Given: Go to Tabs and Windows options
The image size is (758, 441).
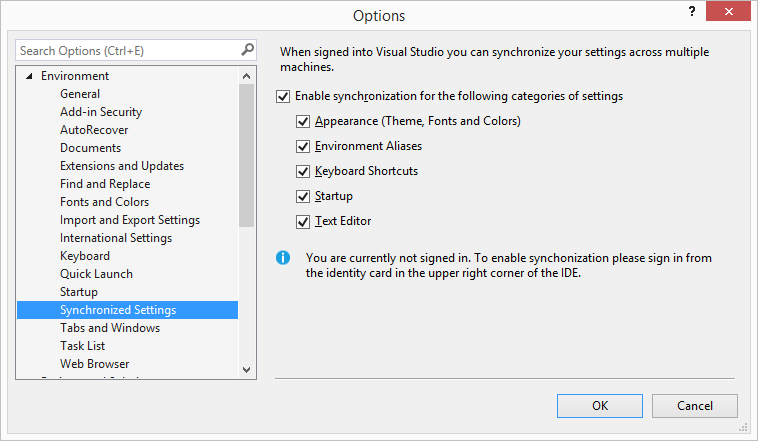Looking at the screenshot, I should pos(110,328).
